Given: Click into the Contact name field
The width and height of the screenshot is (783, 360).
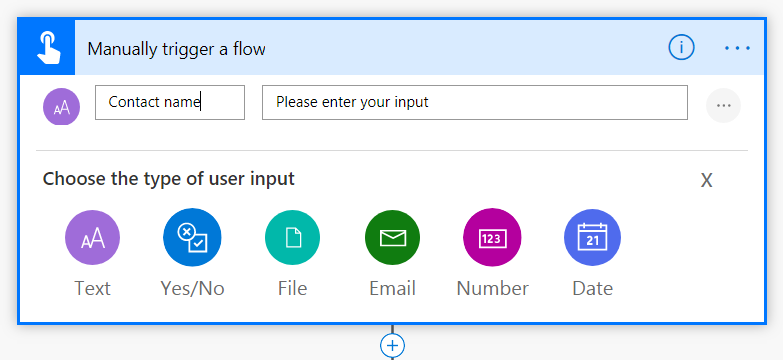Looking at the screenshot, I should tap(170, 102).
